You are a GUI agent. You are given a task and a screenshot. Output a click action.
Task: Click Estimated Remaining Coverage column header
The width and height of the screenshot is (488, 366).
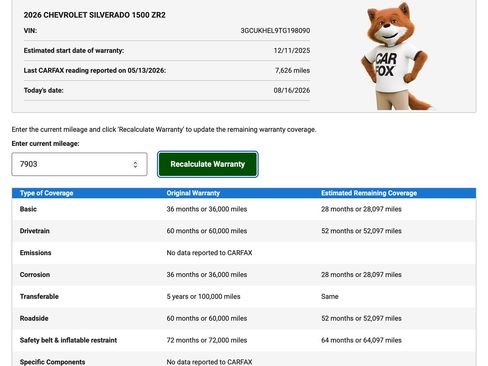(x=369, y=193)
